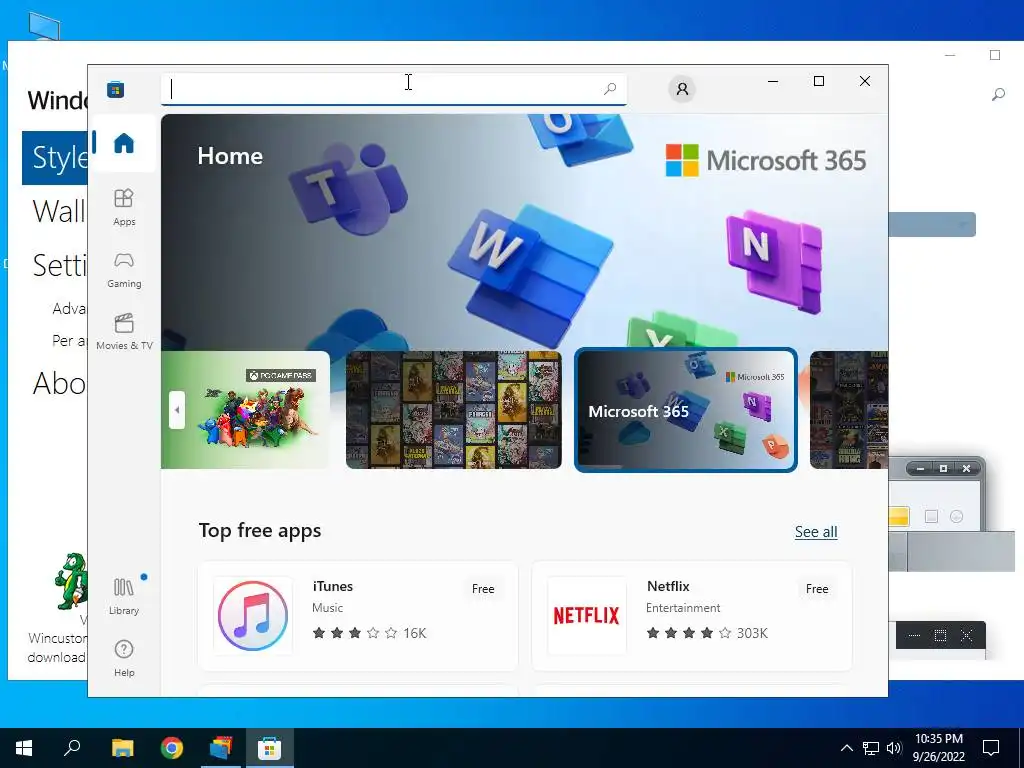Screen dimensions: 1024x768
Task: Select the PC Game Pass thumbnail
Action: (x=246, y=410)
